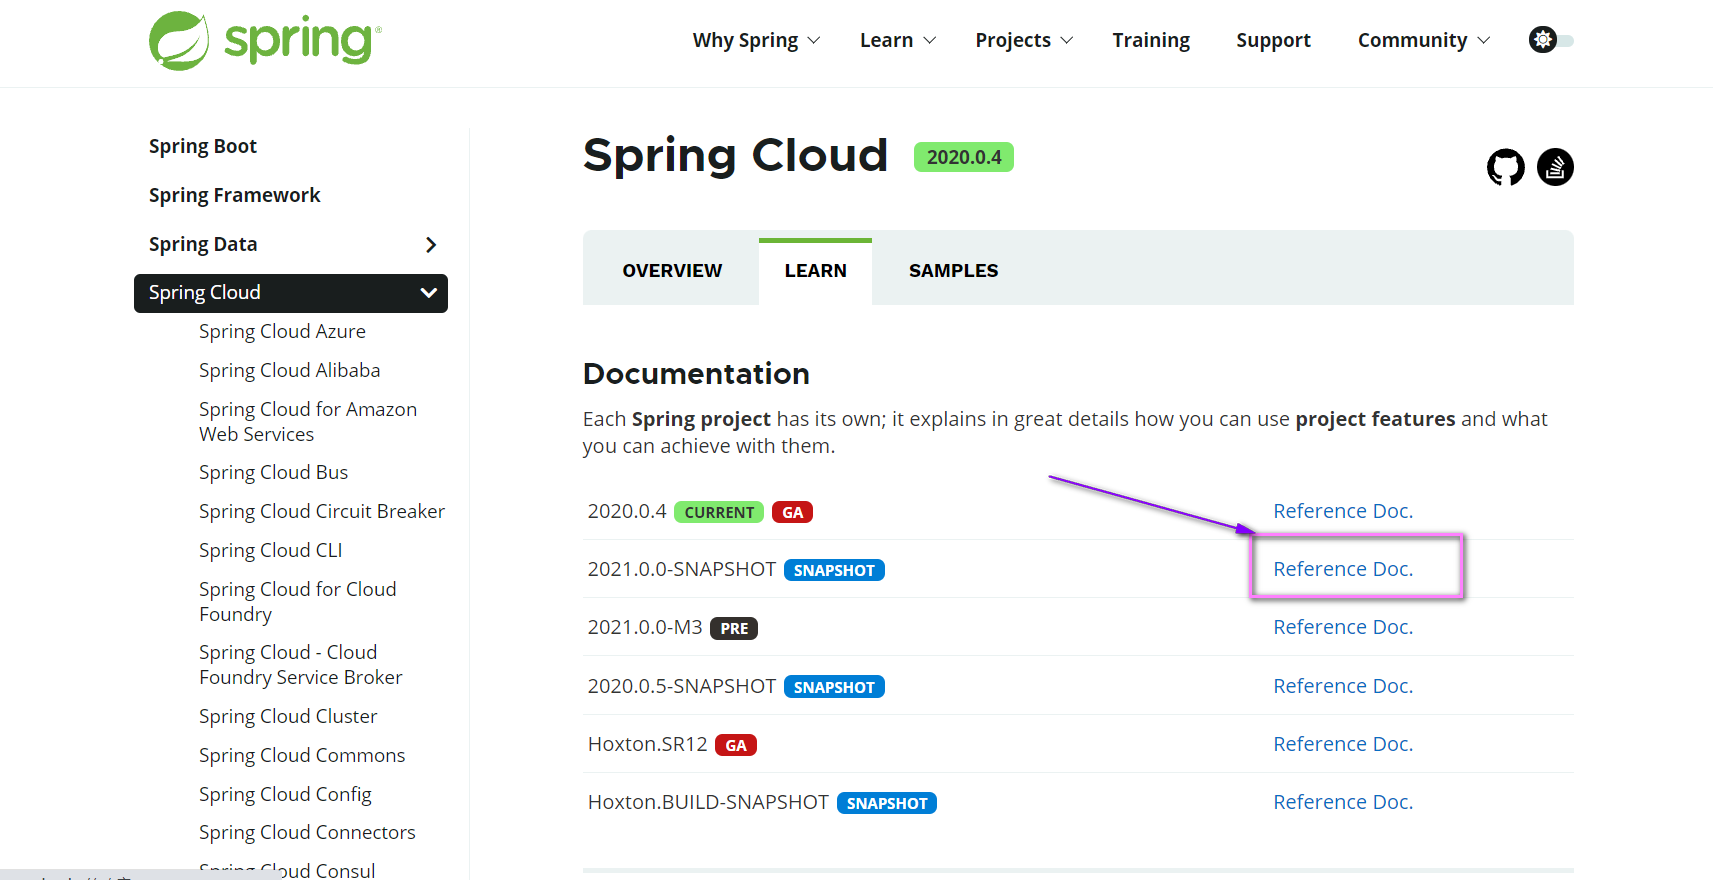Go to Training page
Viewport: 1713px width, 880px height.
[x=1151, y=40]
